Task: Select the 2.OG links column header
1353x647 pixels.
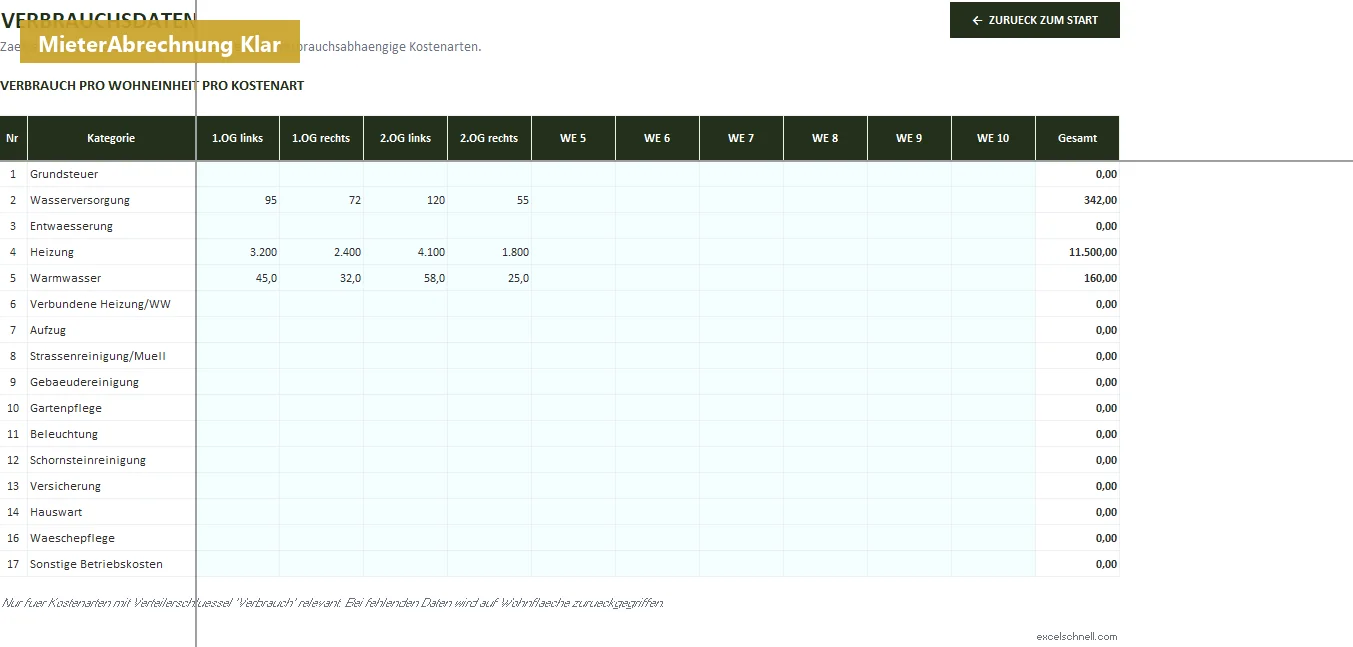Action: (x=405, y=138)
